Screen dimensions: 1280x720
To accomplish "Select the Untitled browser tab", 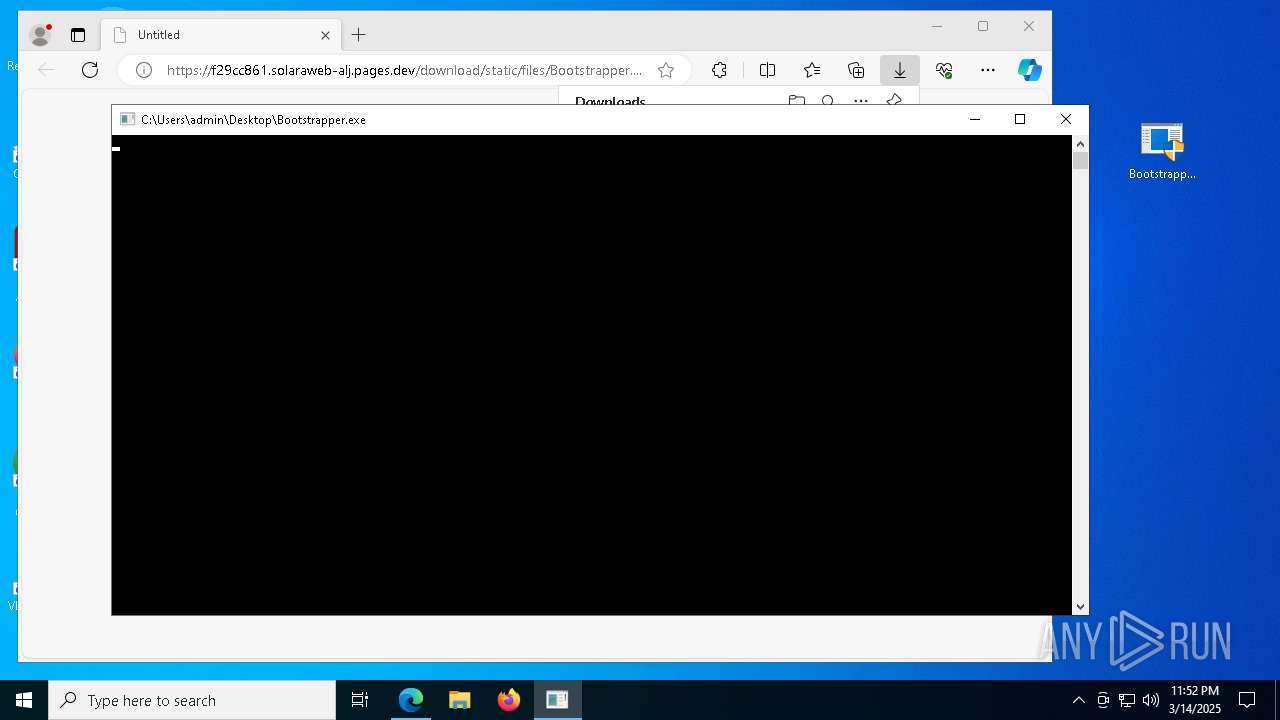I will (x=222, y=35).
